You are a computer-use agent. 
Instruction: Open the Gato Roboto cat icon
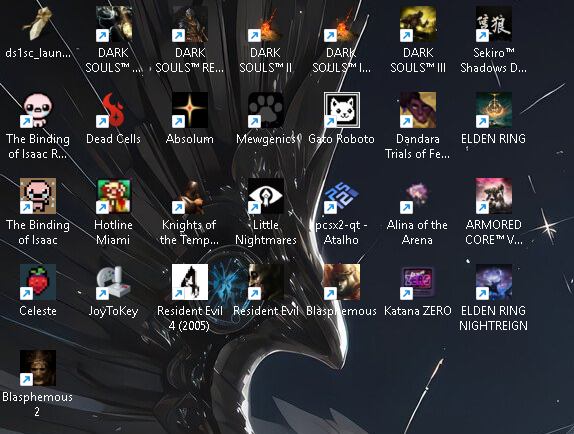click(342, 110)
